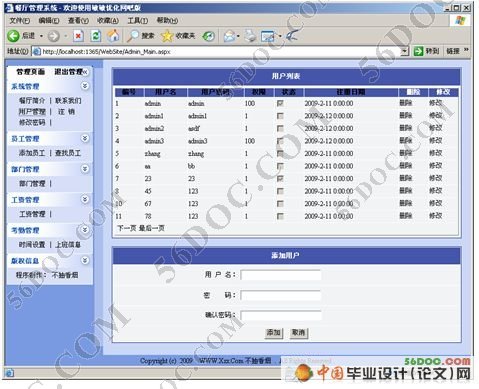The image size is (479, 389).
Task: Click the URL address bar field
Action: point(221,52)
